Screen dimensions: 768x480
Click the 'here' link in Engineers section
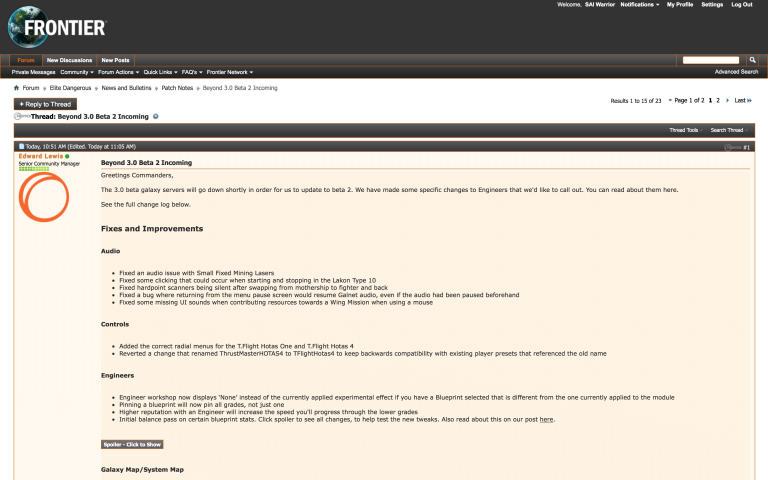(546, 420)
